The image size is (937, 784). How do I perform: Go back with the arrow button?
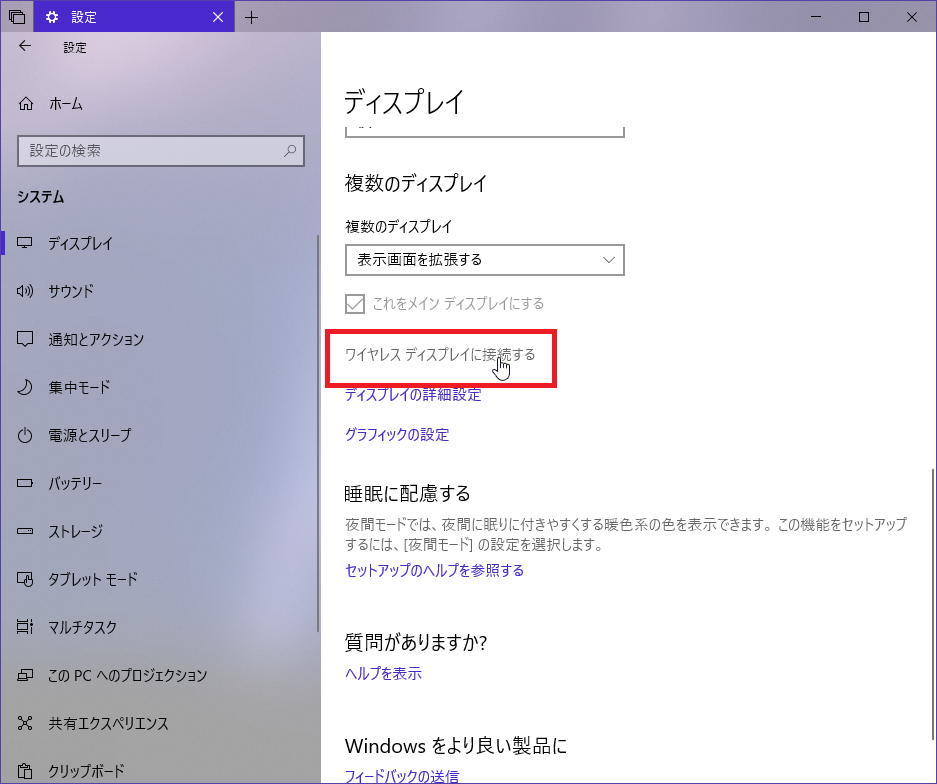[25, 46]
